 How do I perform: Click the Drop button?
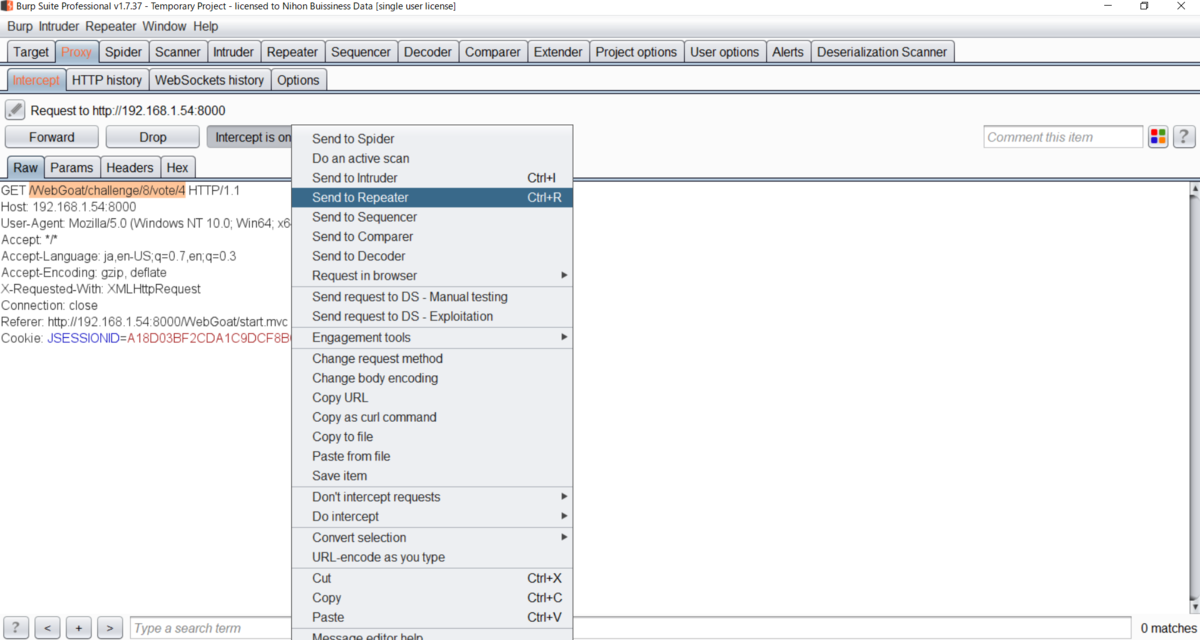click(x=153, y=137)
